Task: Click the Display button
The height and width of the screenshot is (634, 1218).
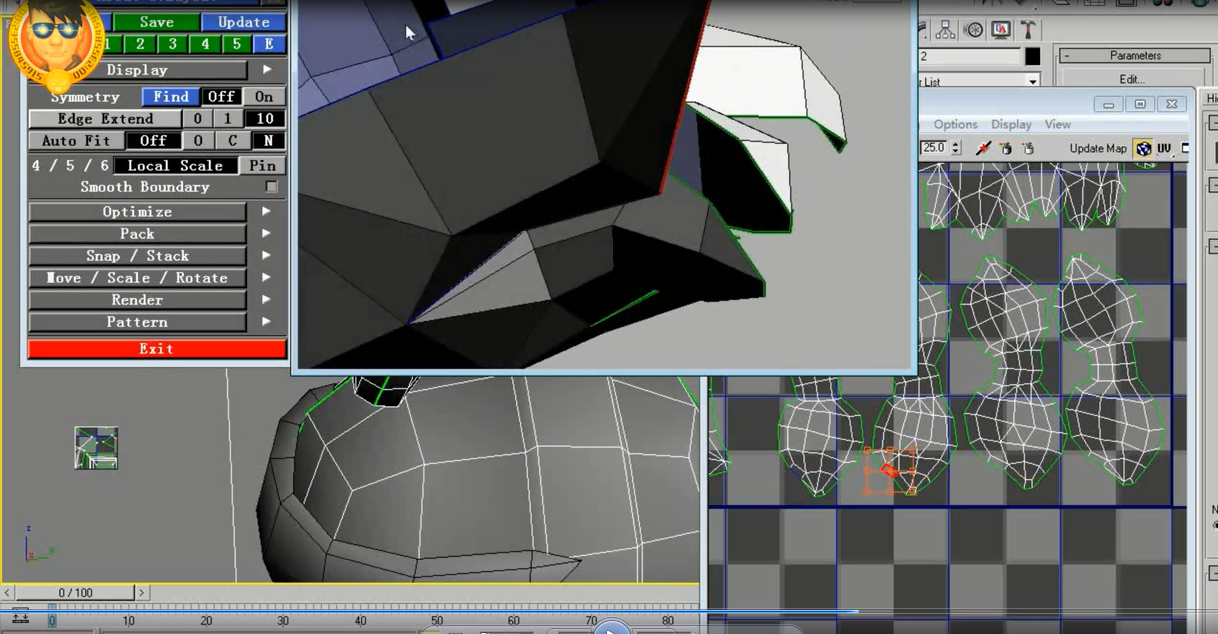Action: [137, 70]
